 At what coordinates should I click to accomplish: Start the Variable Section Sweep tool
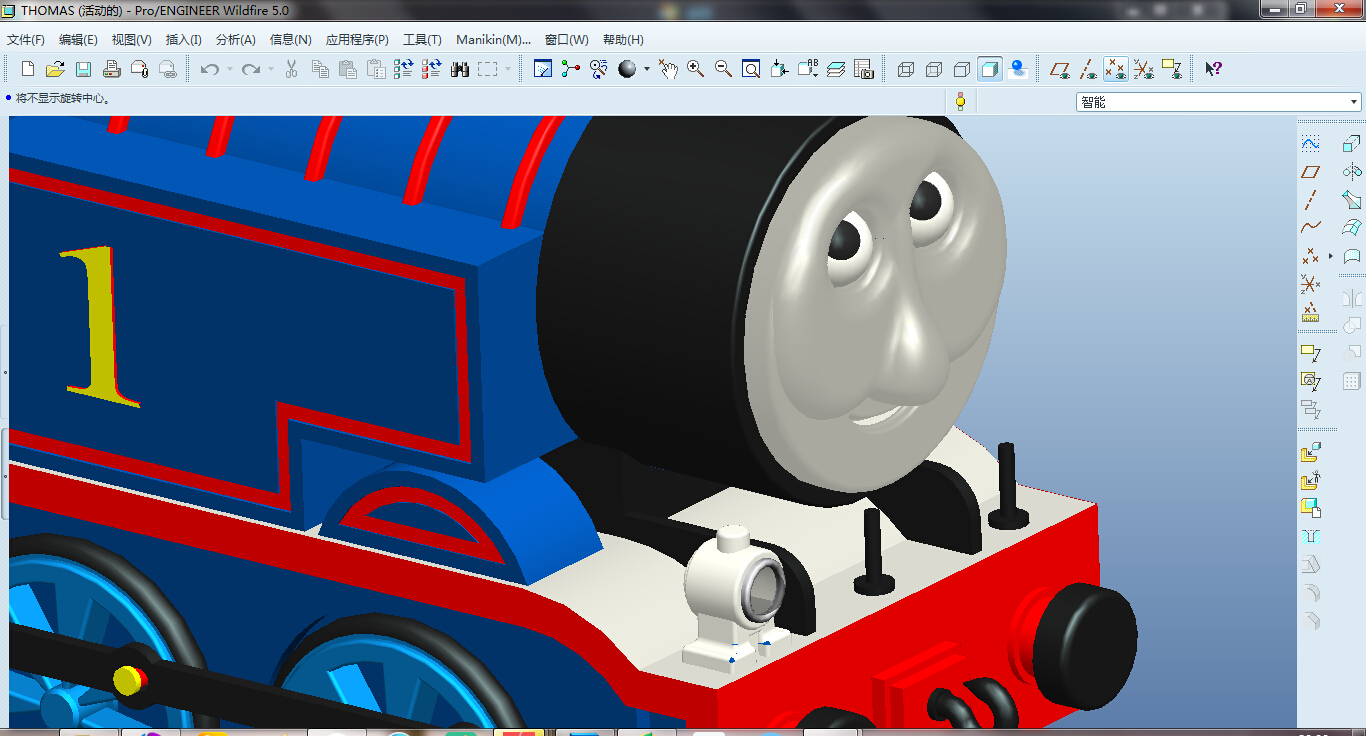(x=1352, y=200)
